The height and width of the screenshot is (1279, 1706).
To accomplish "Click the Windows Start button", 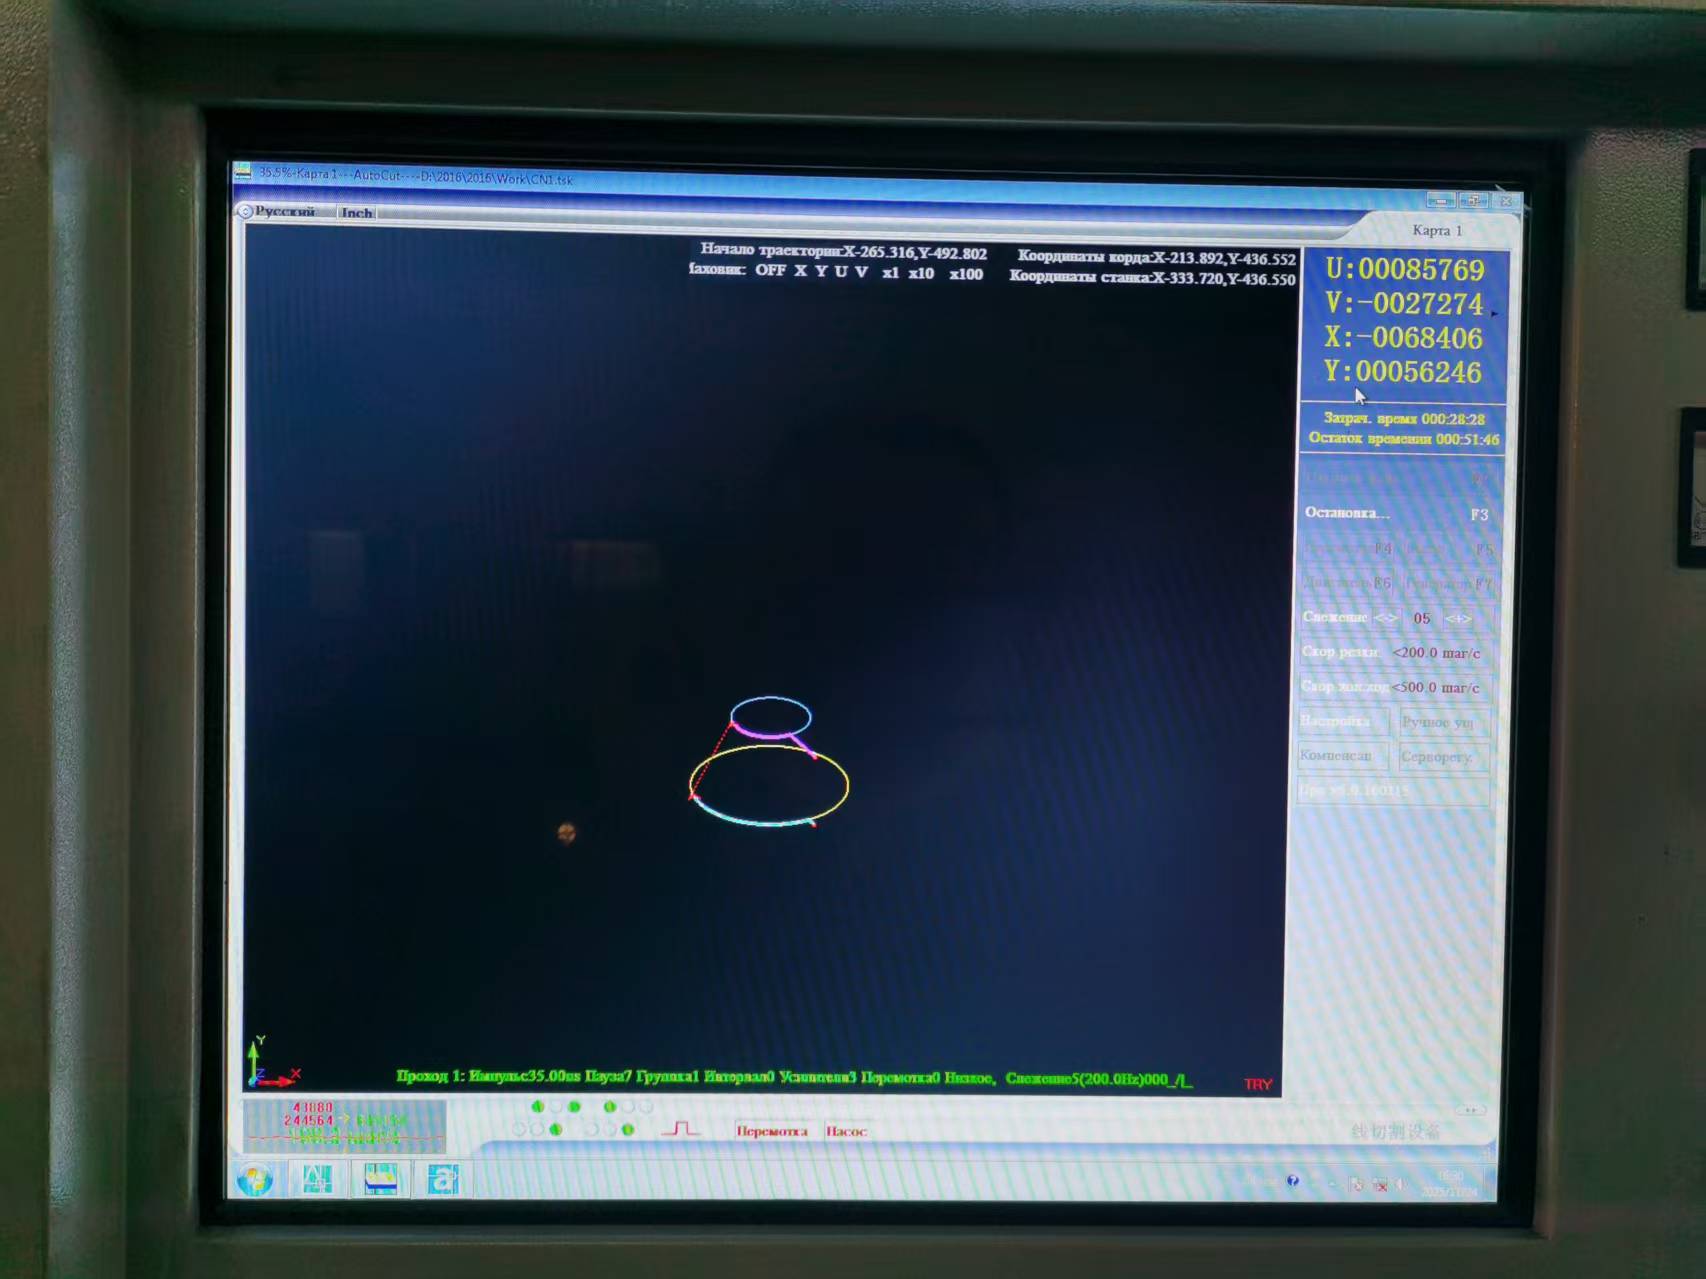I will tap(255, 1180).
